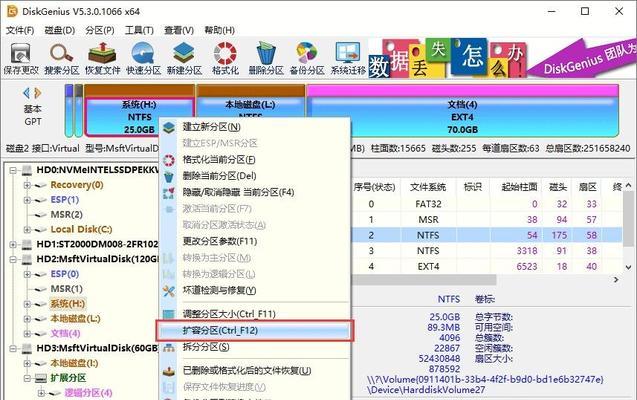Click the wrench icon beside 坏道检测与修复
Viewport: 637px width, 400px height.
pos(169,291)
